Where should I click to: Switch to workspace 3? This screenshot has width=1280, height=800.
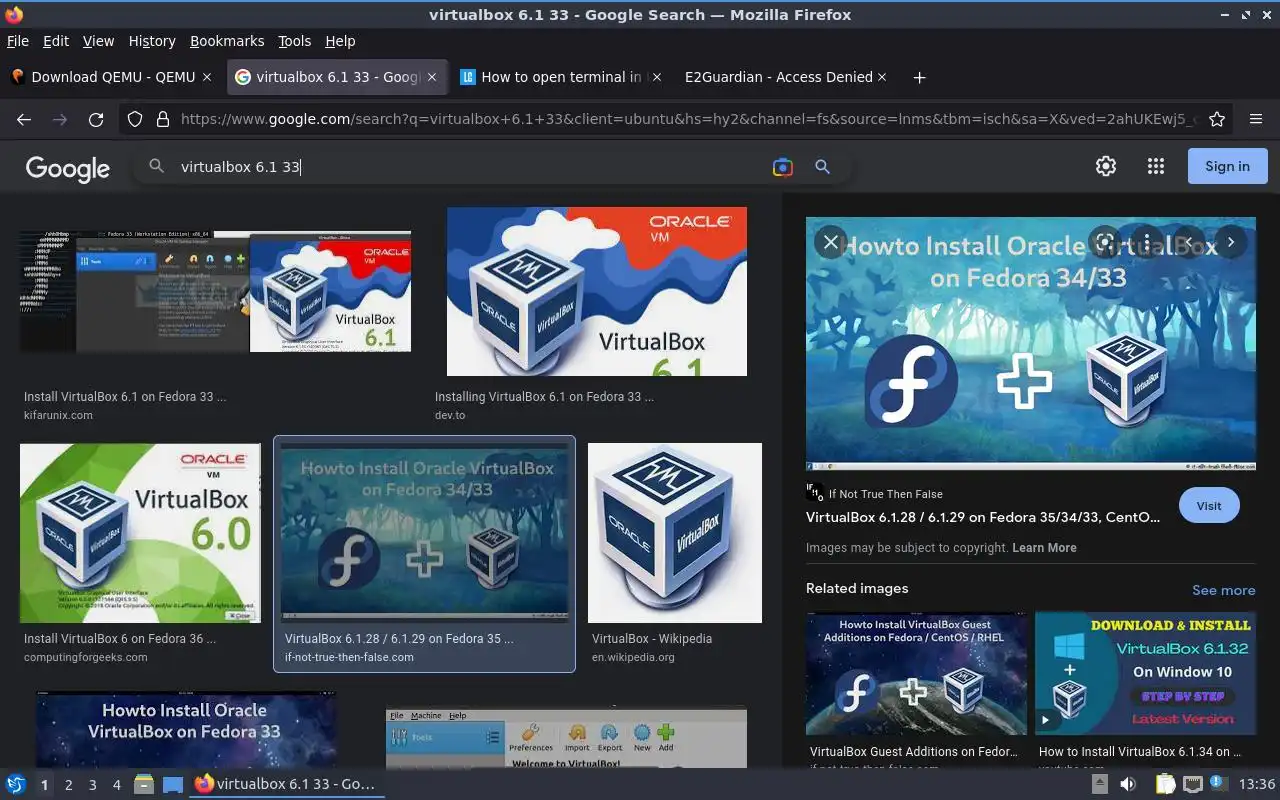(x=92, y=785)
